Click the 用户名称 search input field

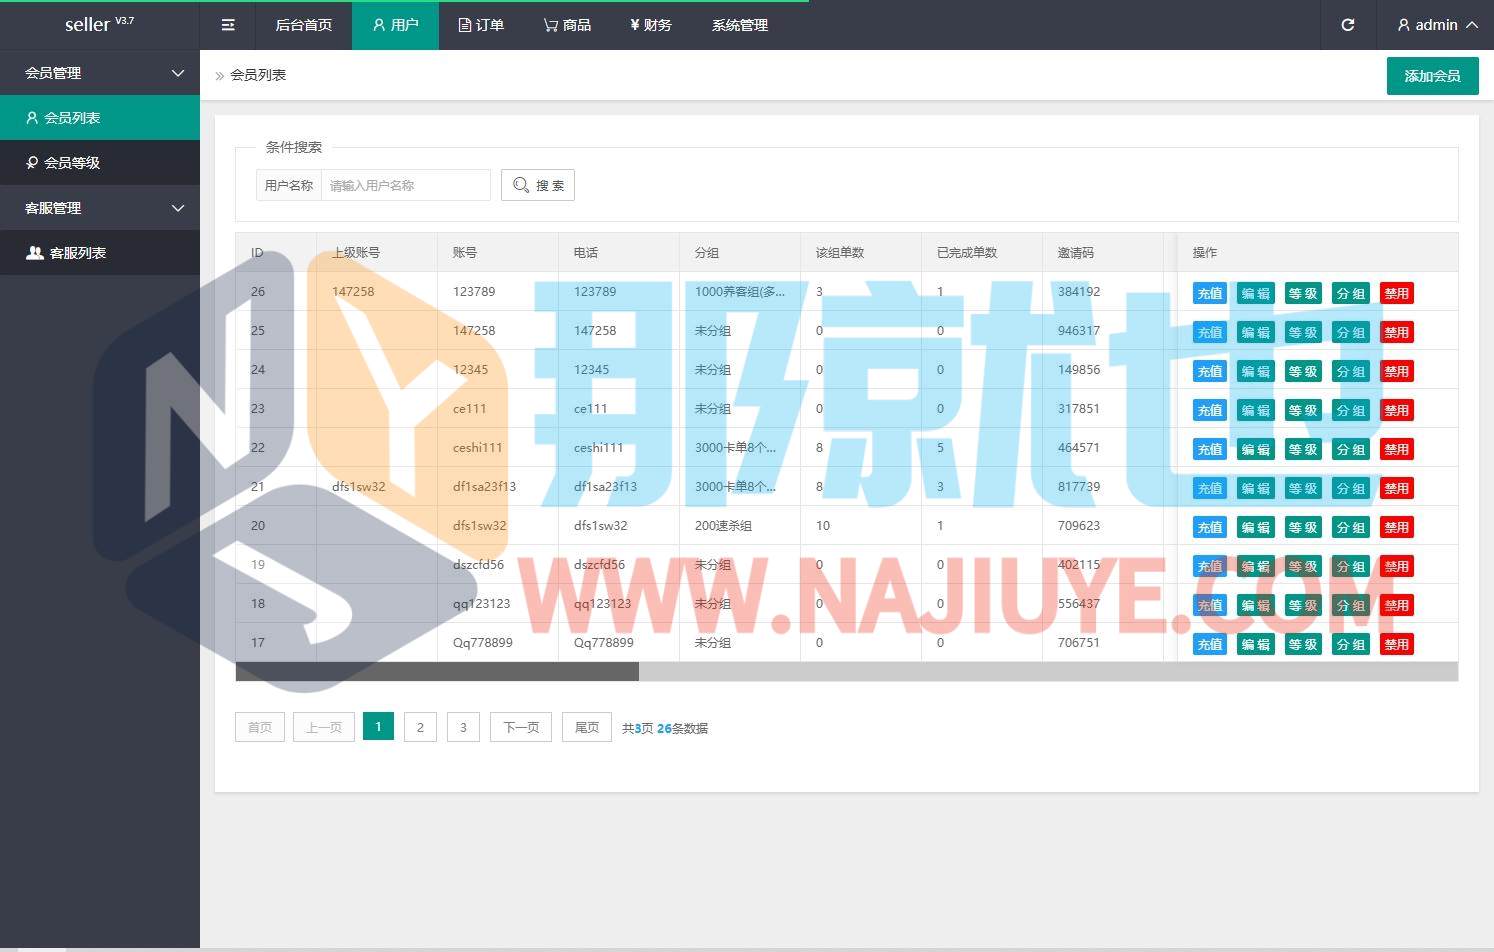405,185
